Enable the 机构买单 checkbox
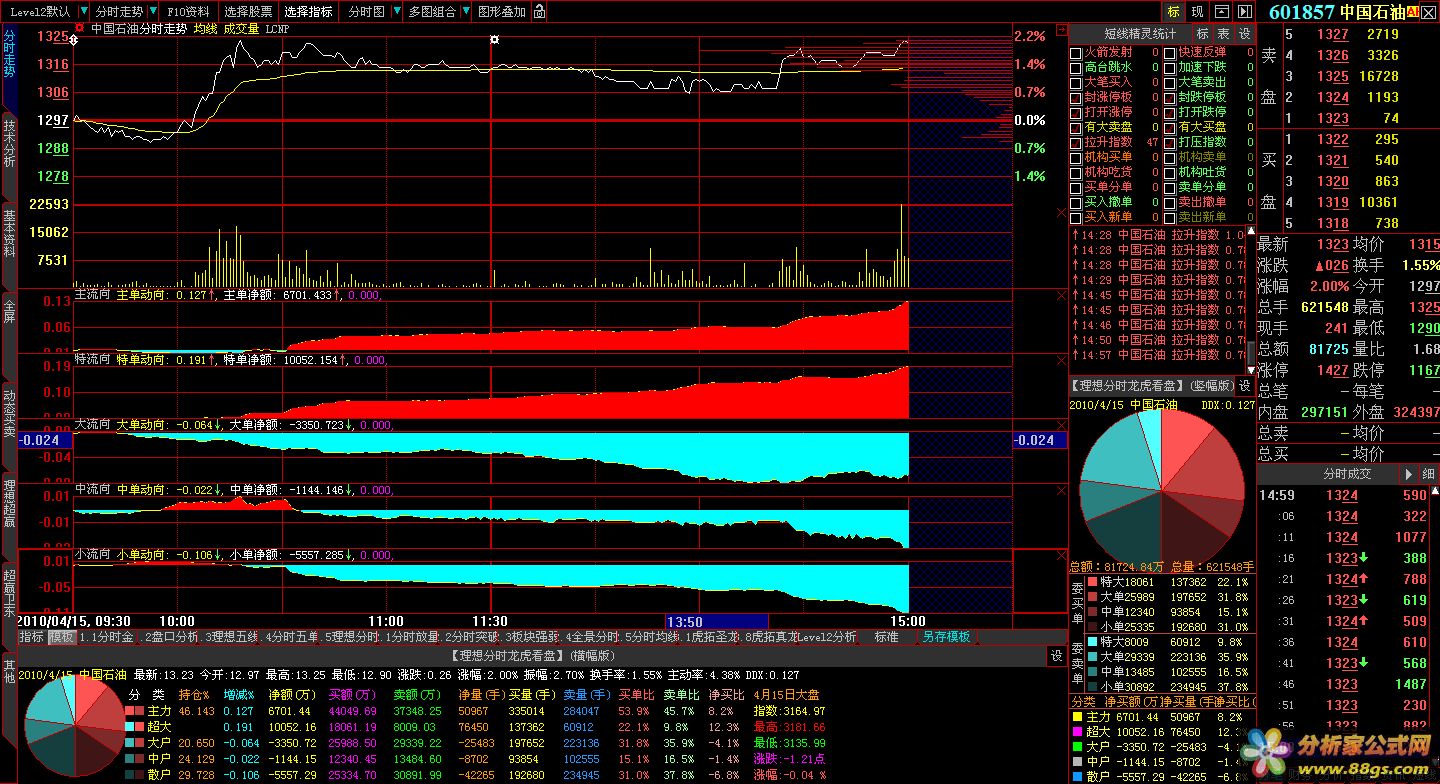Image resolution: width=1440 pixels, height=784 pixels. [x=1076, y=158]
